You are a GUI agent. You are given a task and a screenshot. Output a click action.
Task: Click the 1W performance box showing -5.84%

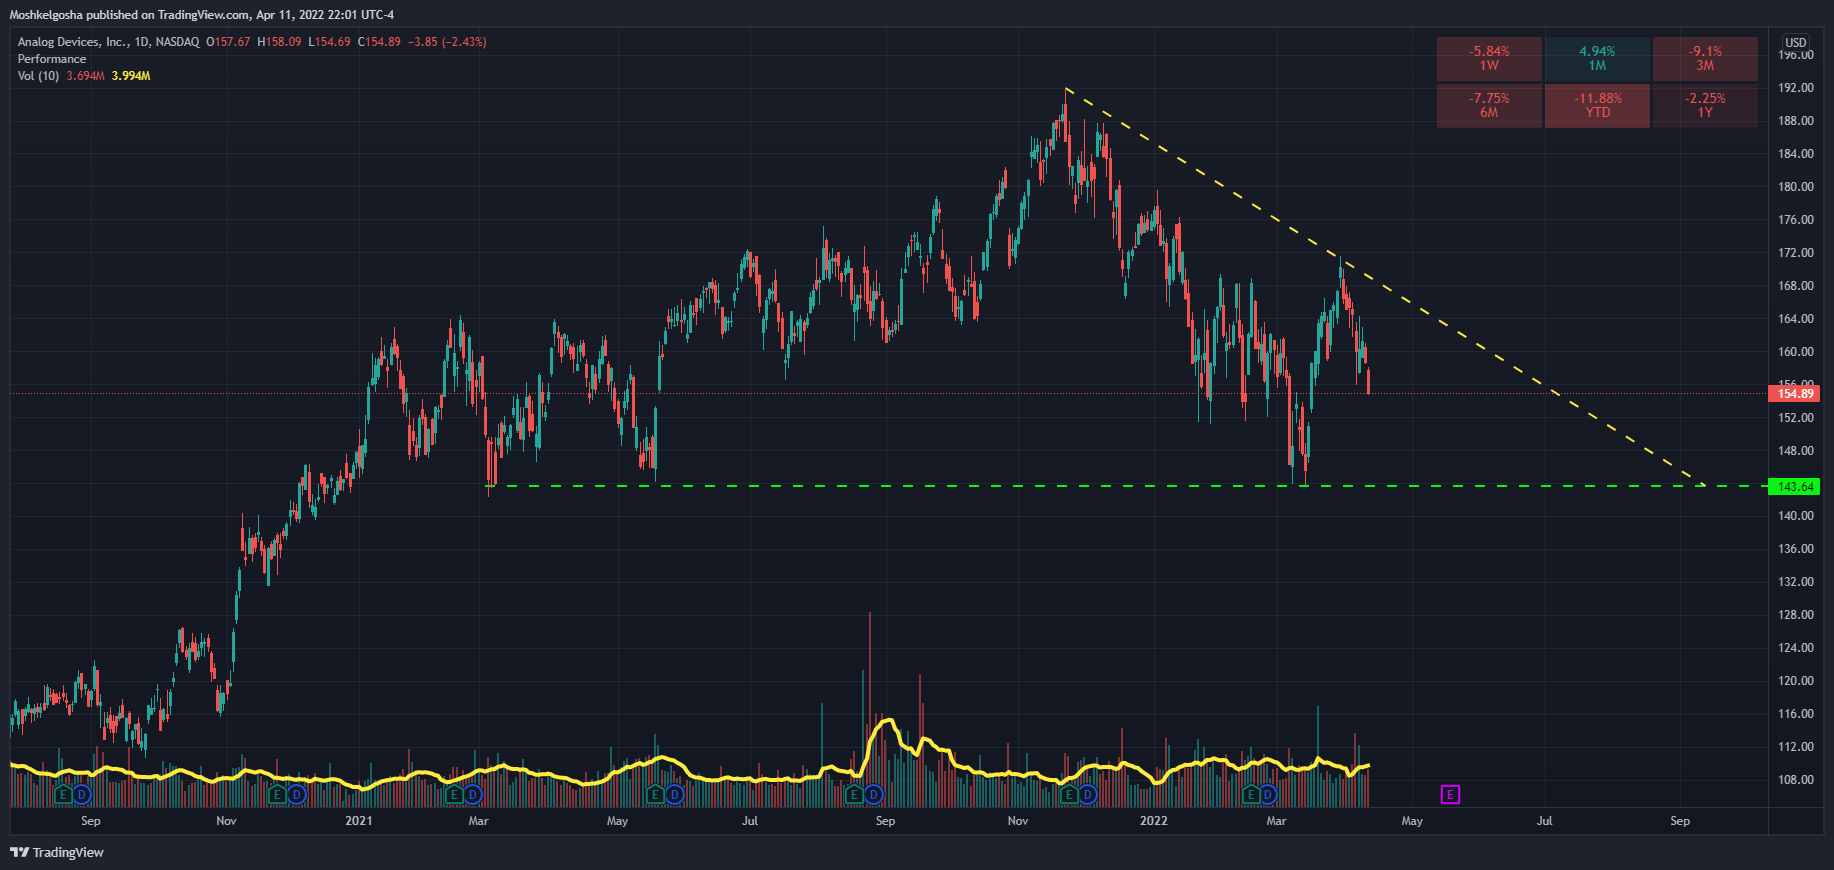click(x=1489, y=58)
